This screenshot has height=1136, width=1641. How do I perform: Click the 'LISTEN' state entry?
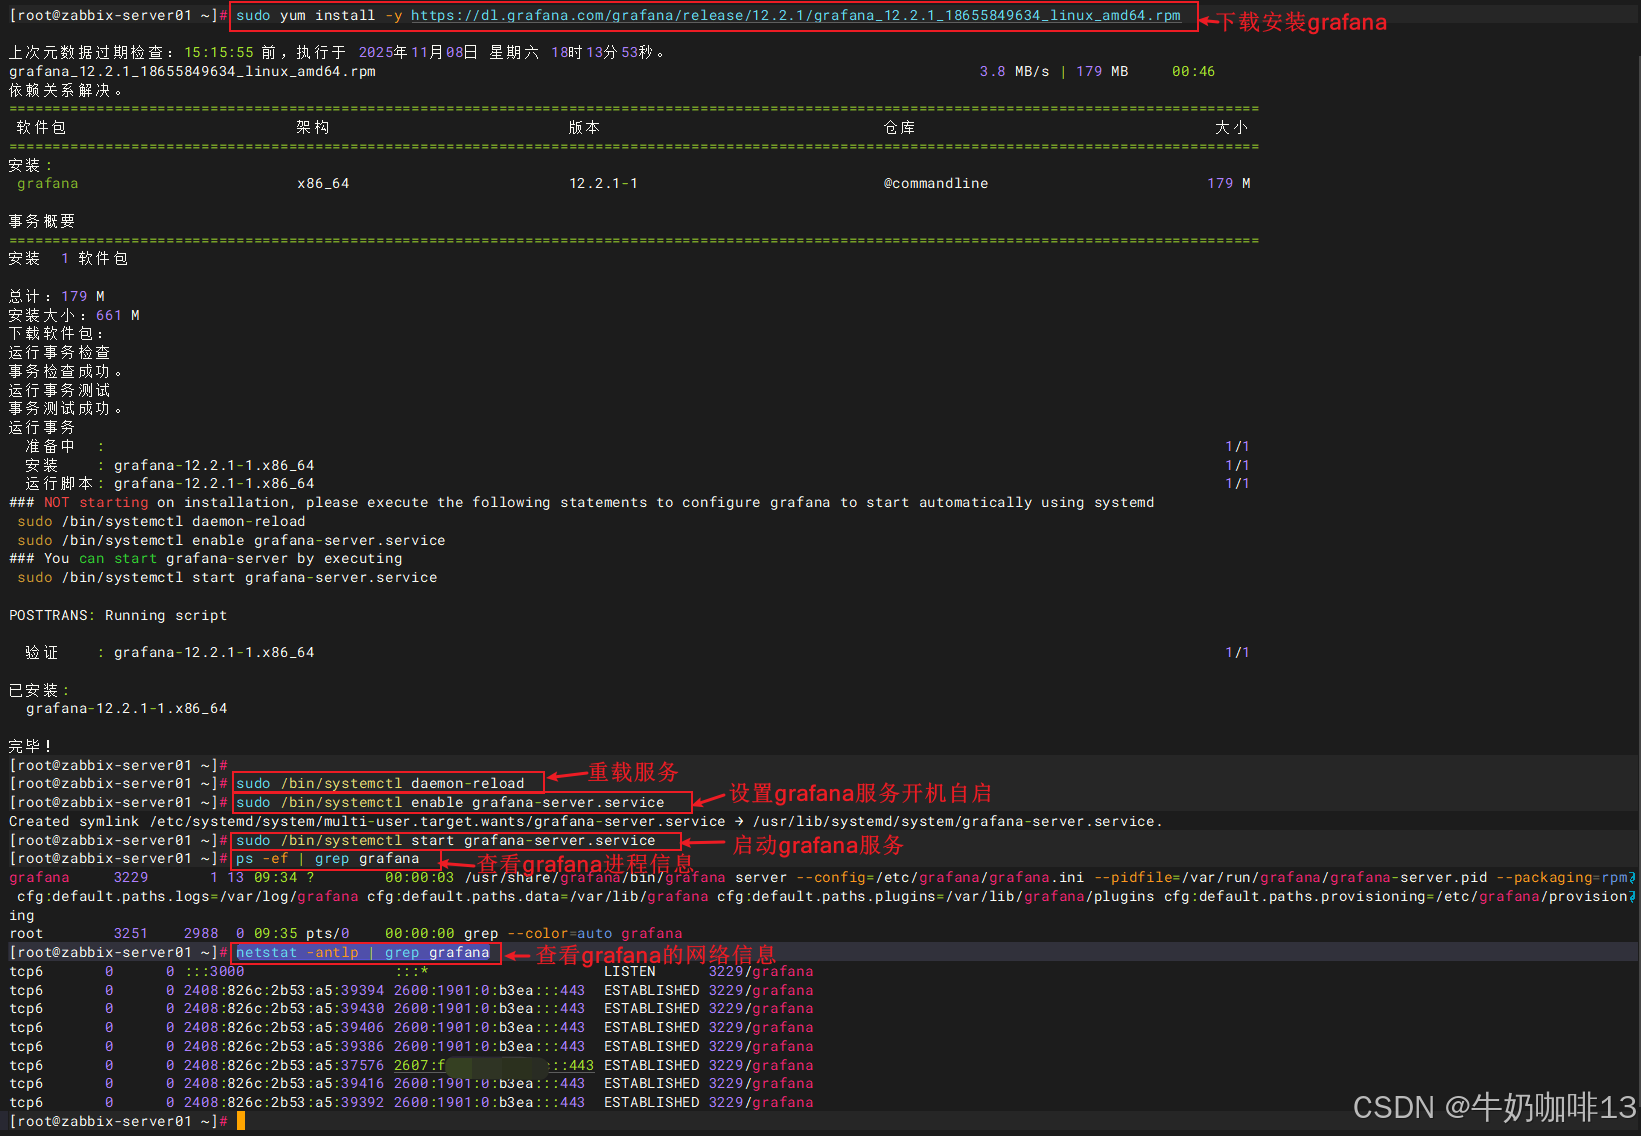630,971
